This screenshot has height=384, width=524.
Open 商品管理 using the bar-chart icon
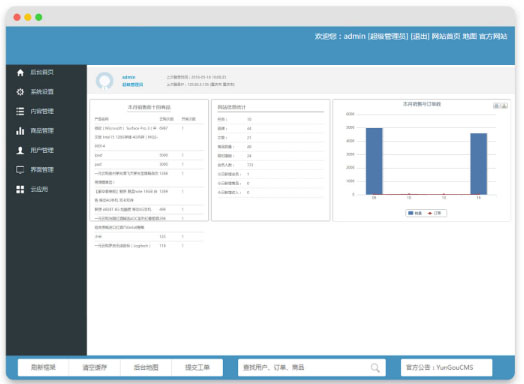tap(20, 131)
